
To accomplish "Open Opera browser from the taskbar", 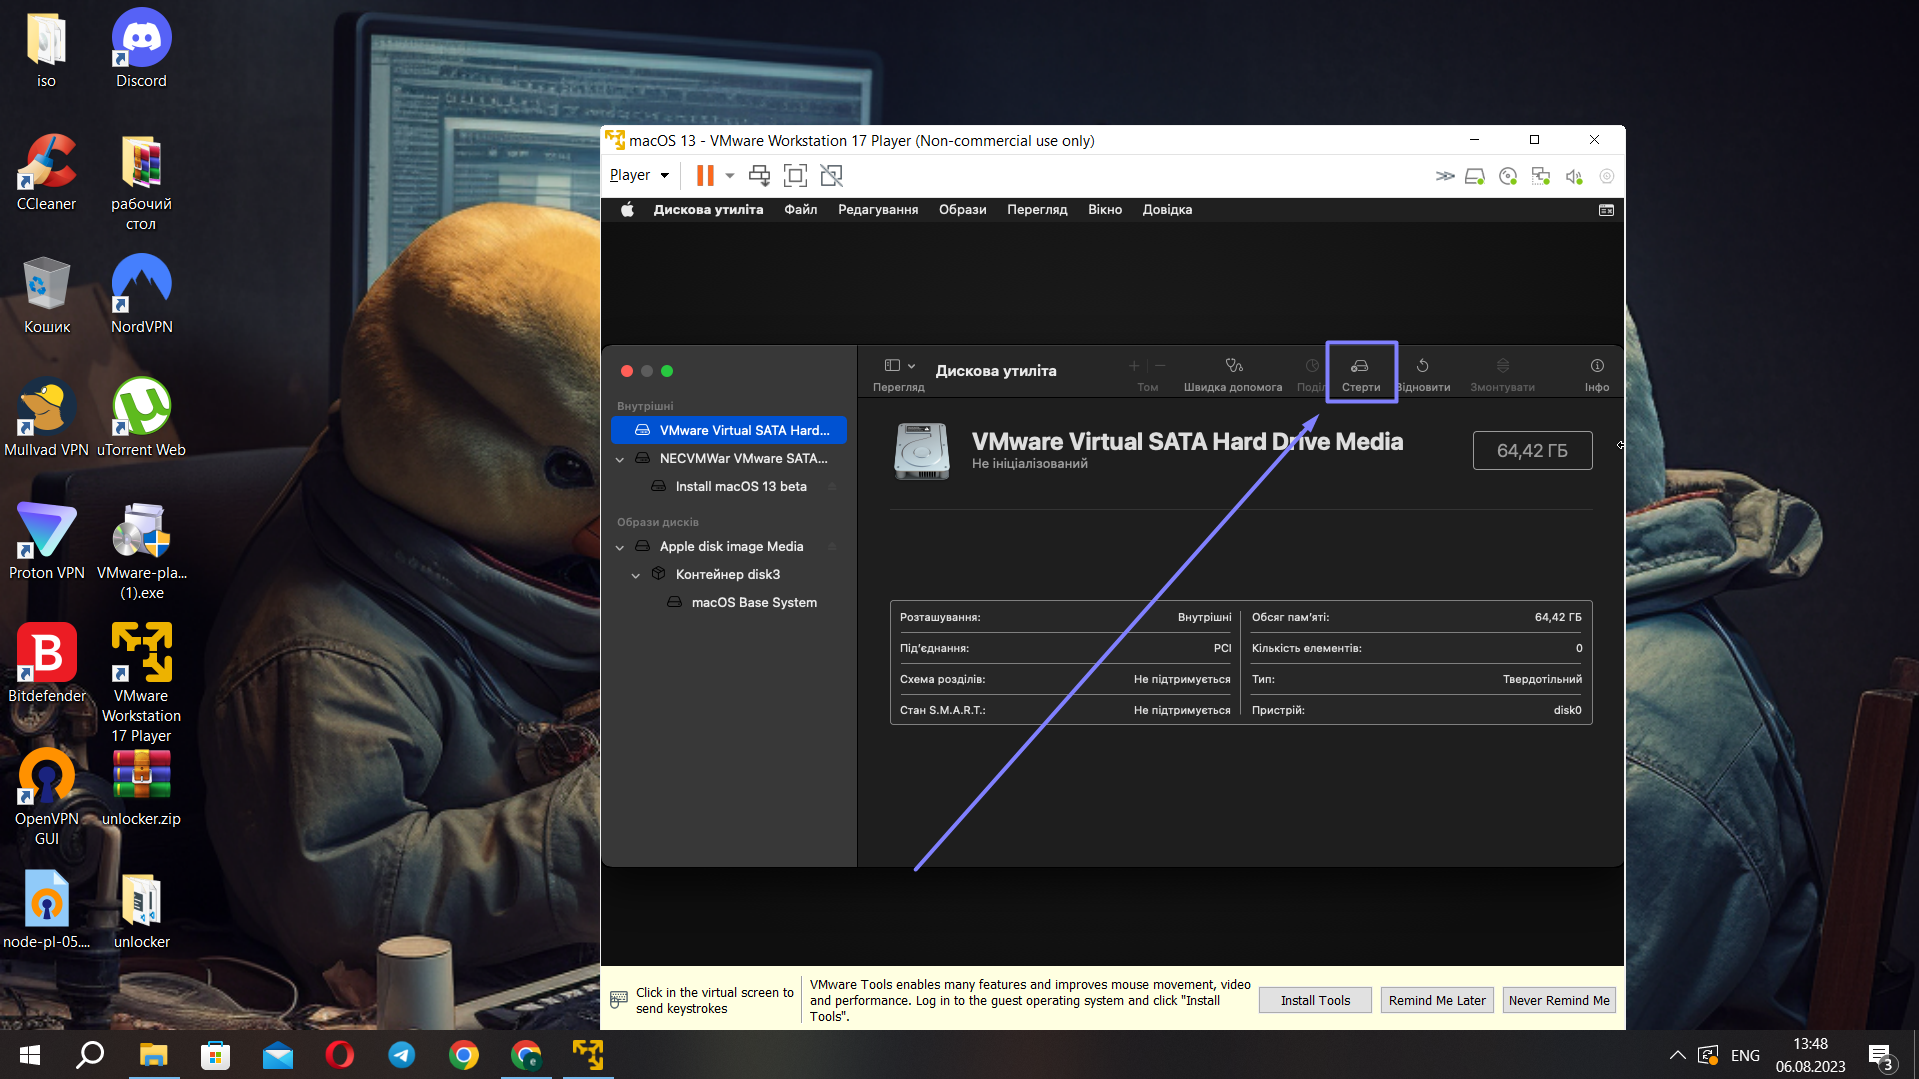I will pos(339,1055).
